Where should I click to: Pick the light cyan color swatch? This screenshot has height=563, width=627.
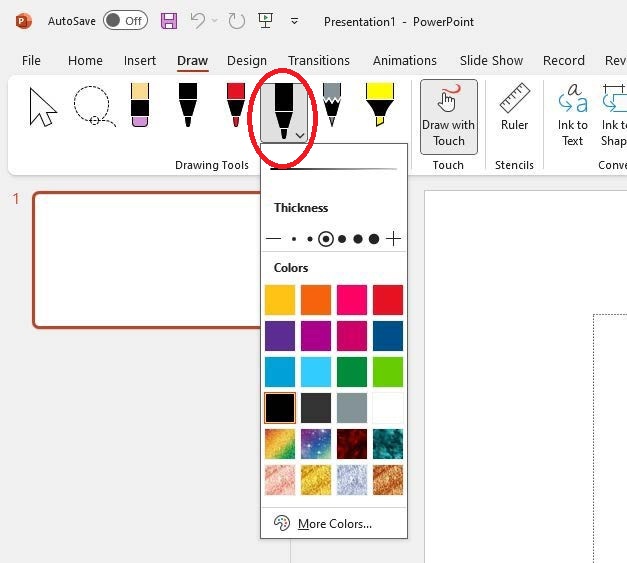316,372
